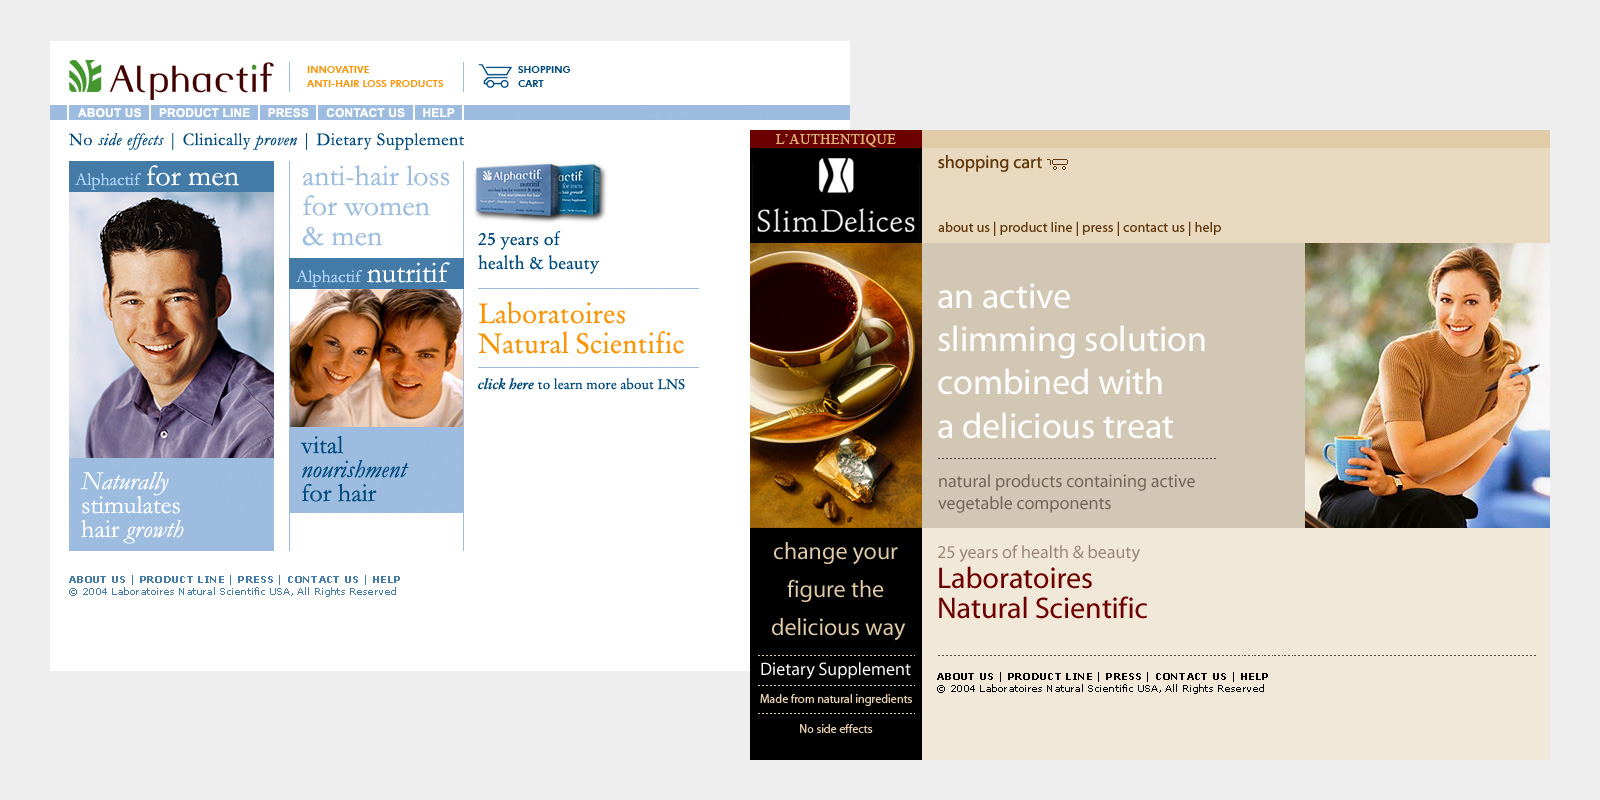
Task: Click 'click here' to learn about LNS
Action: click(x=505, y=384)
